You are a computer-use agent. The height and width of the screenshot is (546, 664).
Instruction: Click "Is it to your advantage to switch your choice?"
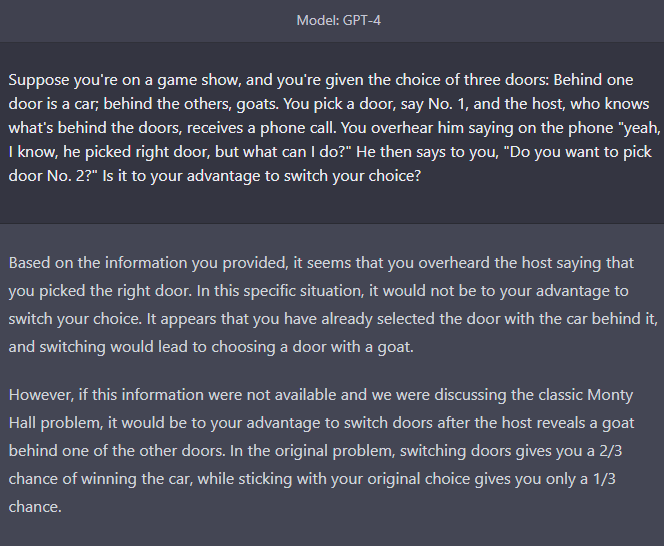[262, 176]
